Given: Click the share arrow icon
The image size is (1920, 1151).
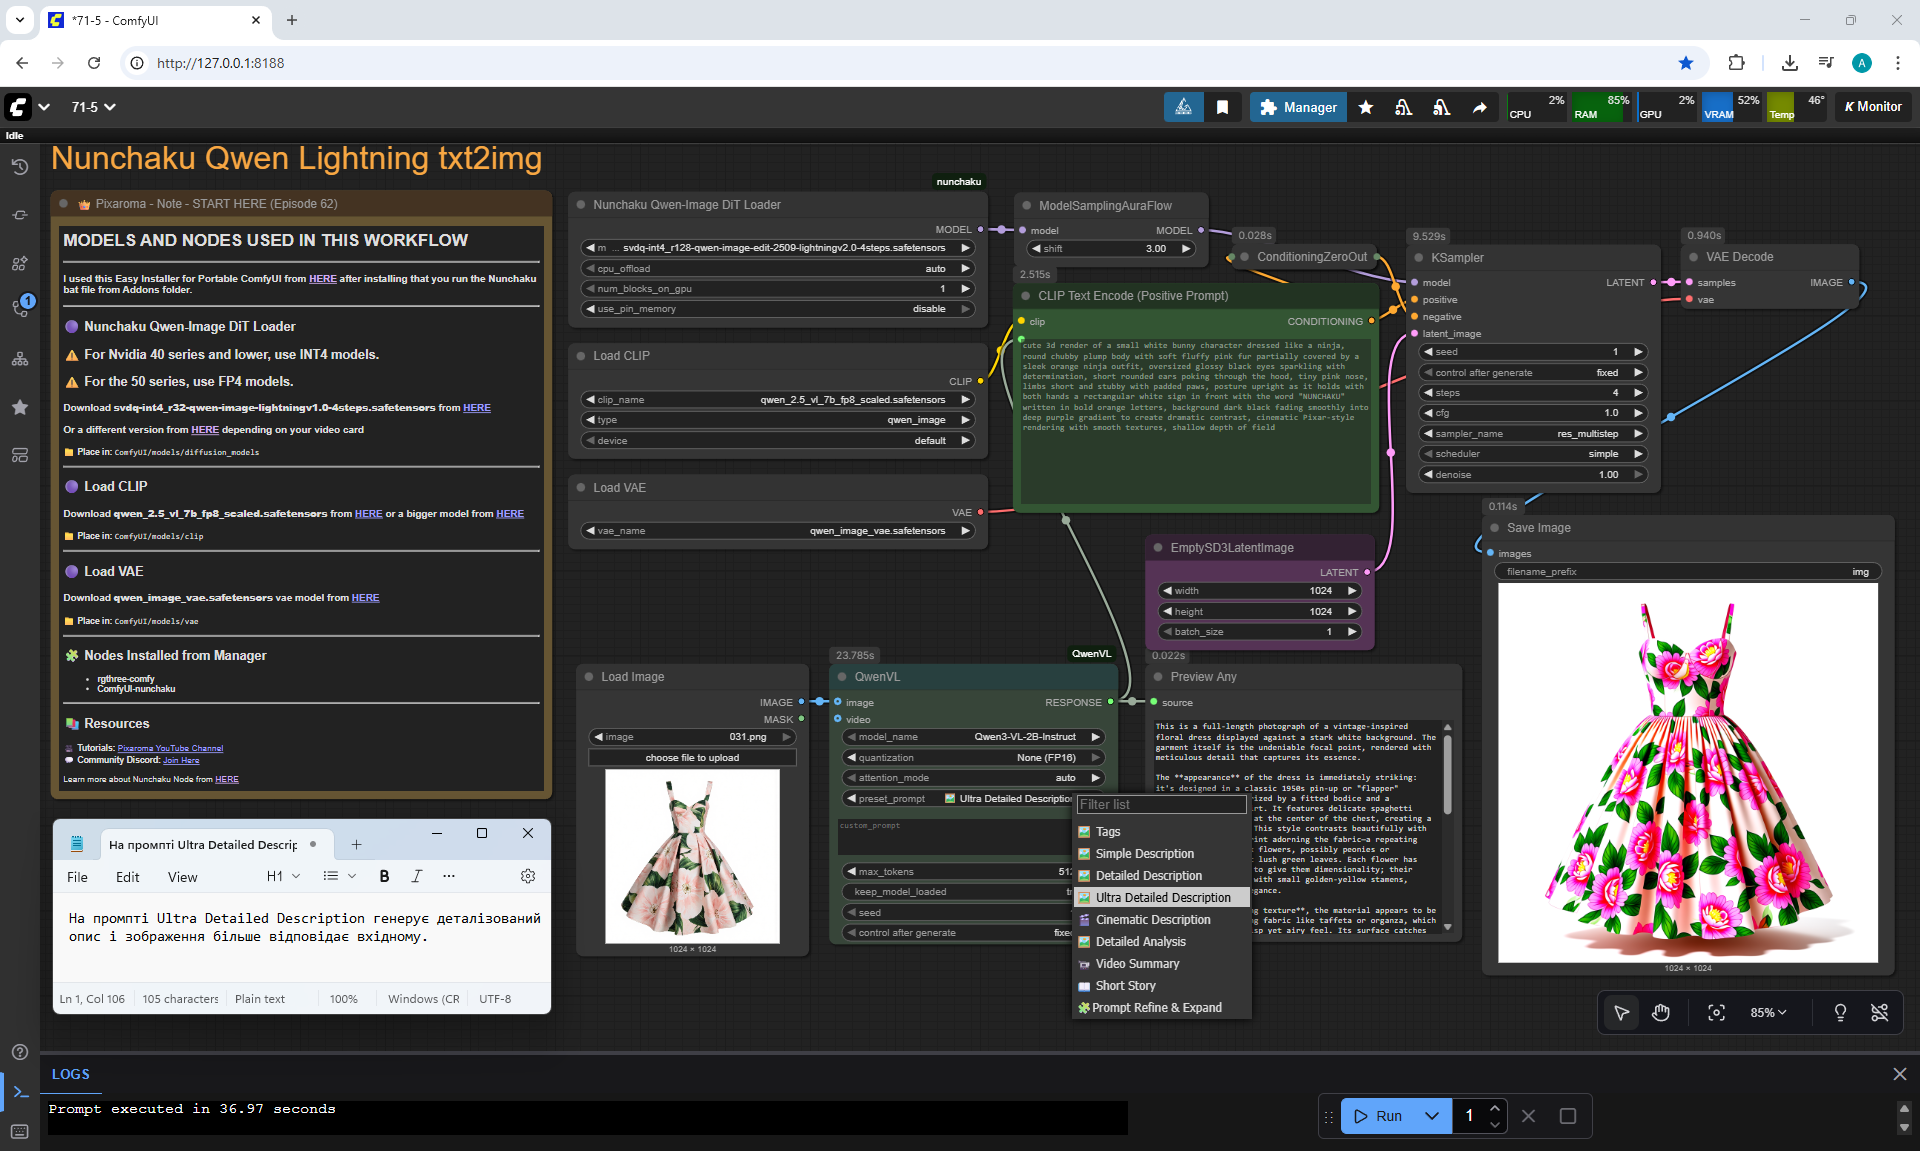Looking at the screenshot, I should 1479,107.
